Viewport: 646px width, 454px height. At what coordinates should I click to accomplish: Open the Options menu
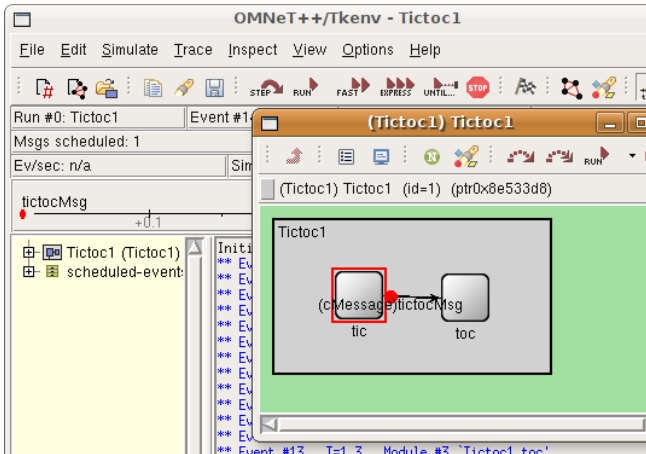coord(367,50)
